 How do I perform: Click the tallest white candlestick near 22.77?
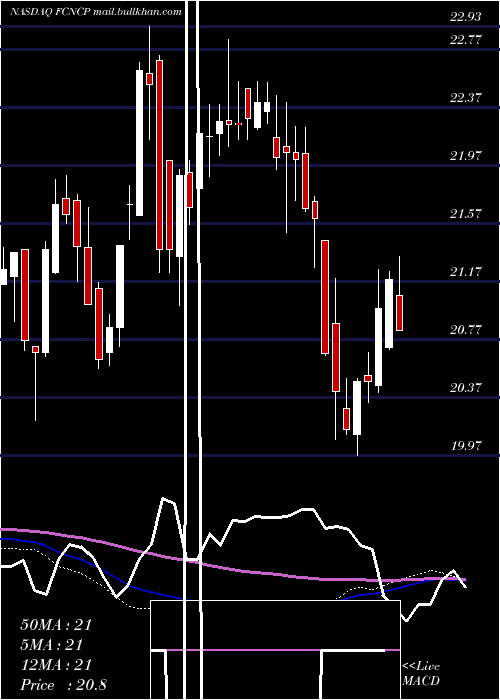[x=140, y=143]
